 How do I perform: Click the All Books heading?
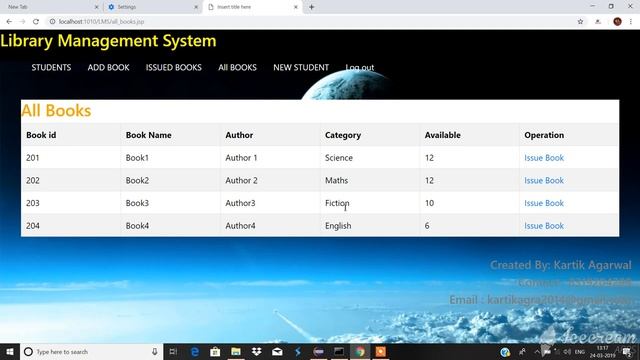[56, 111]
